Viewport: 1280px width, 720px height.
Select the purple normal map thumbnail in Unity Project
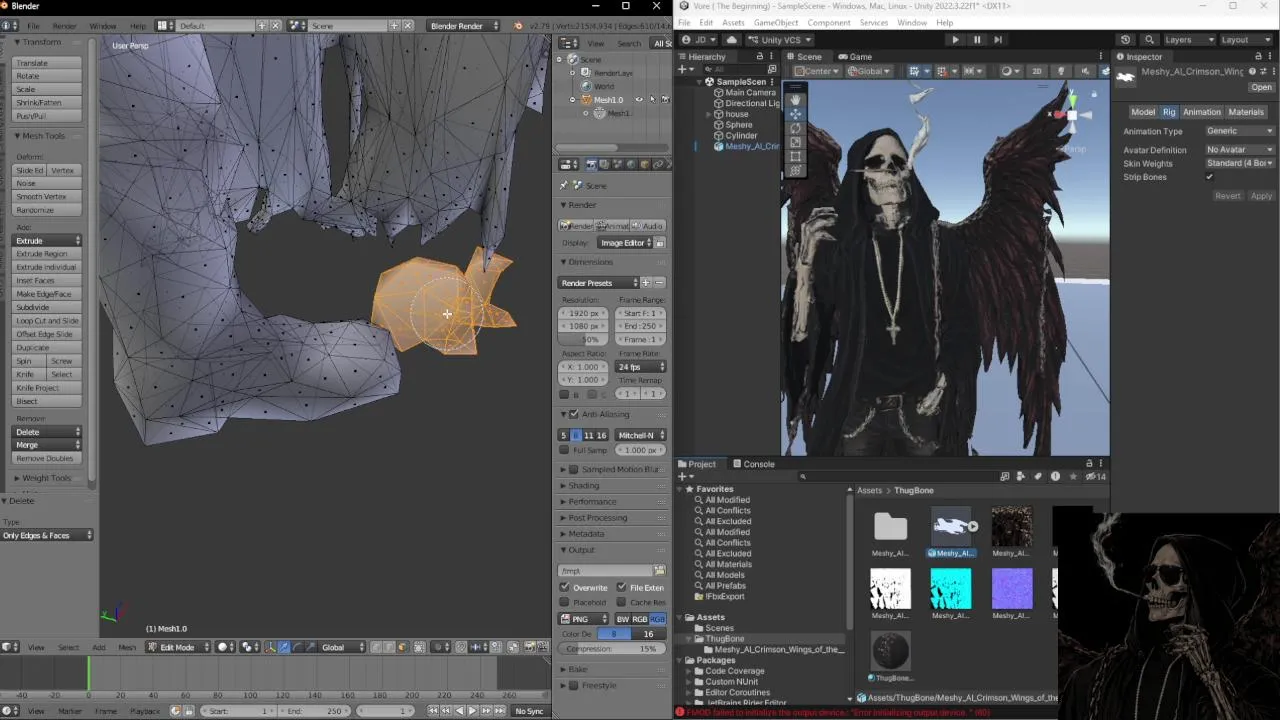point(1011,589)
